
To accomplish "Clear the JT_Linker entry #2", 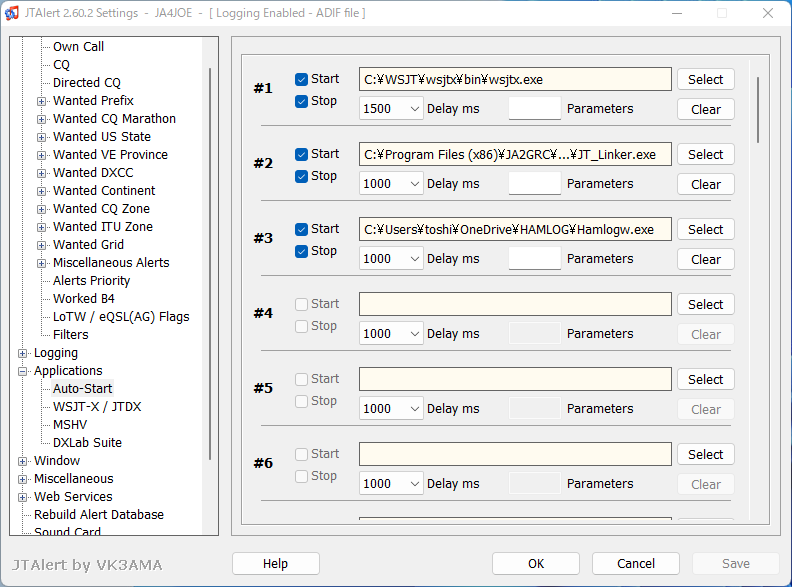I will click(706, 184).
